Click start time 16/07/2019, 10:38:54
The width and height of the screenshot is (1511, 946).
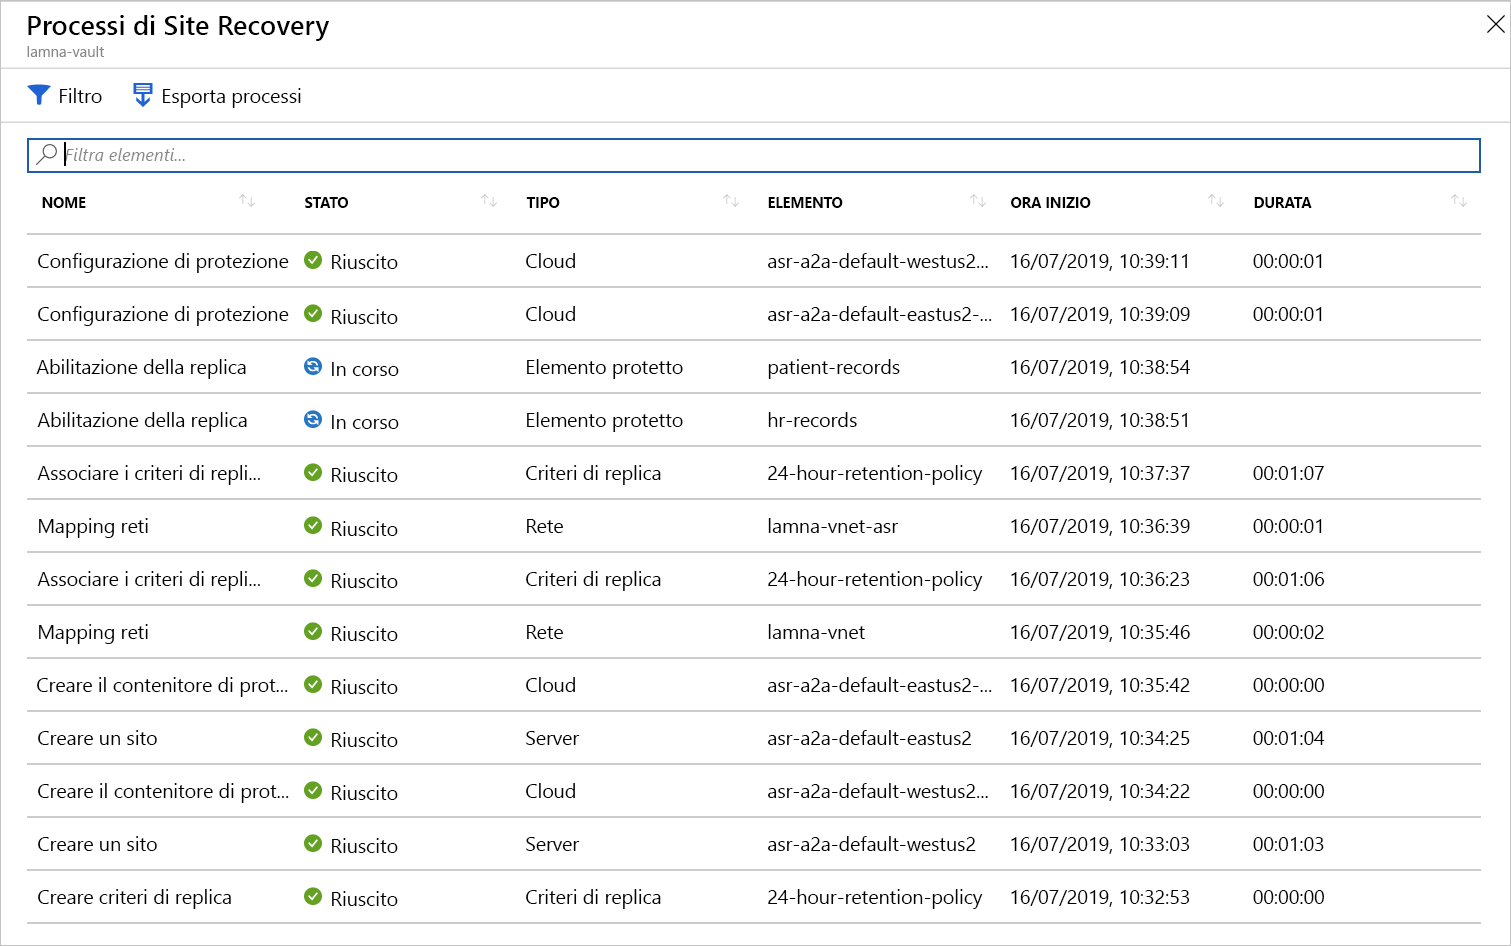pyautogui.click(x=1100, y=367)
